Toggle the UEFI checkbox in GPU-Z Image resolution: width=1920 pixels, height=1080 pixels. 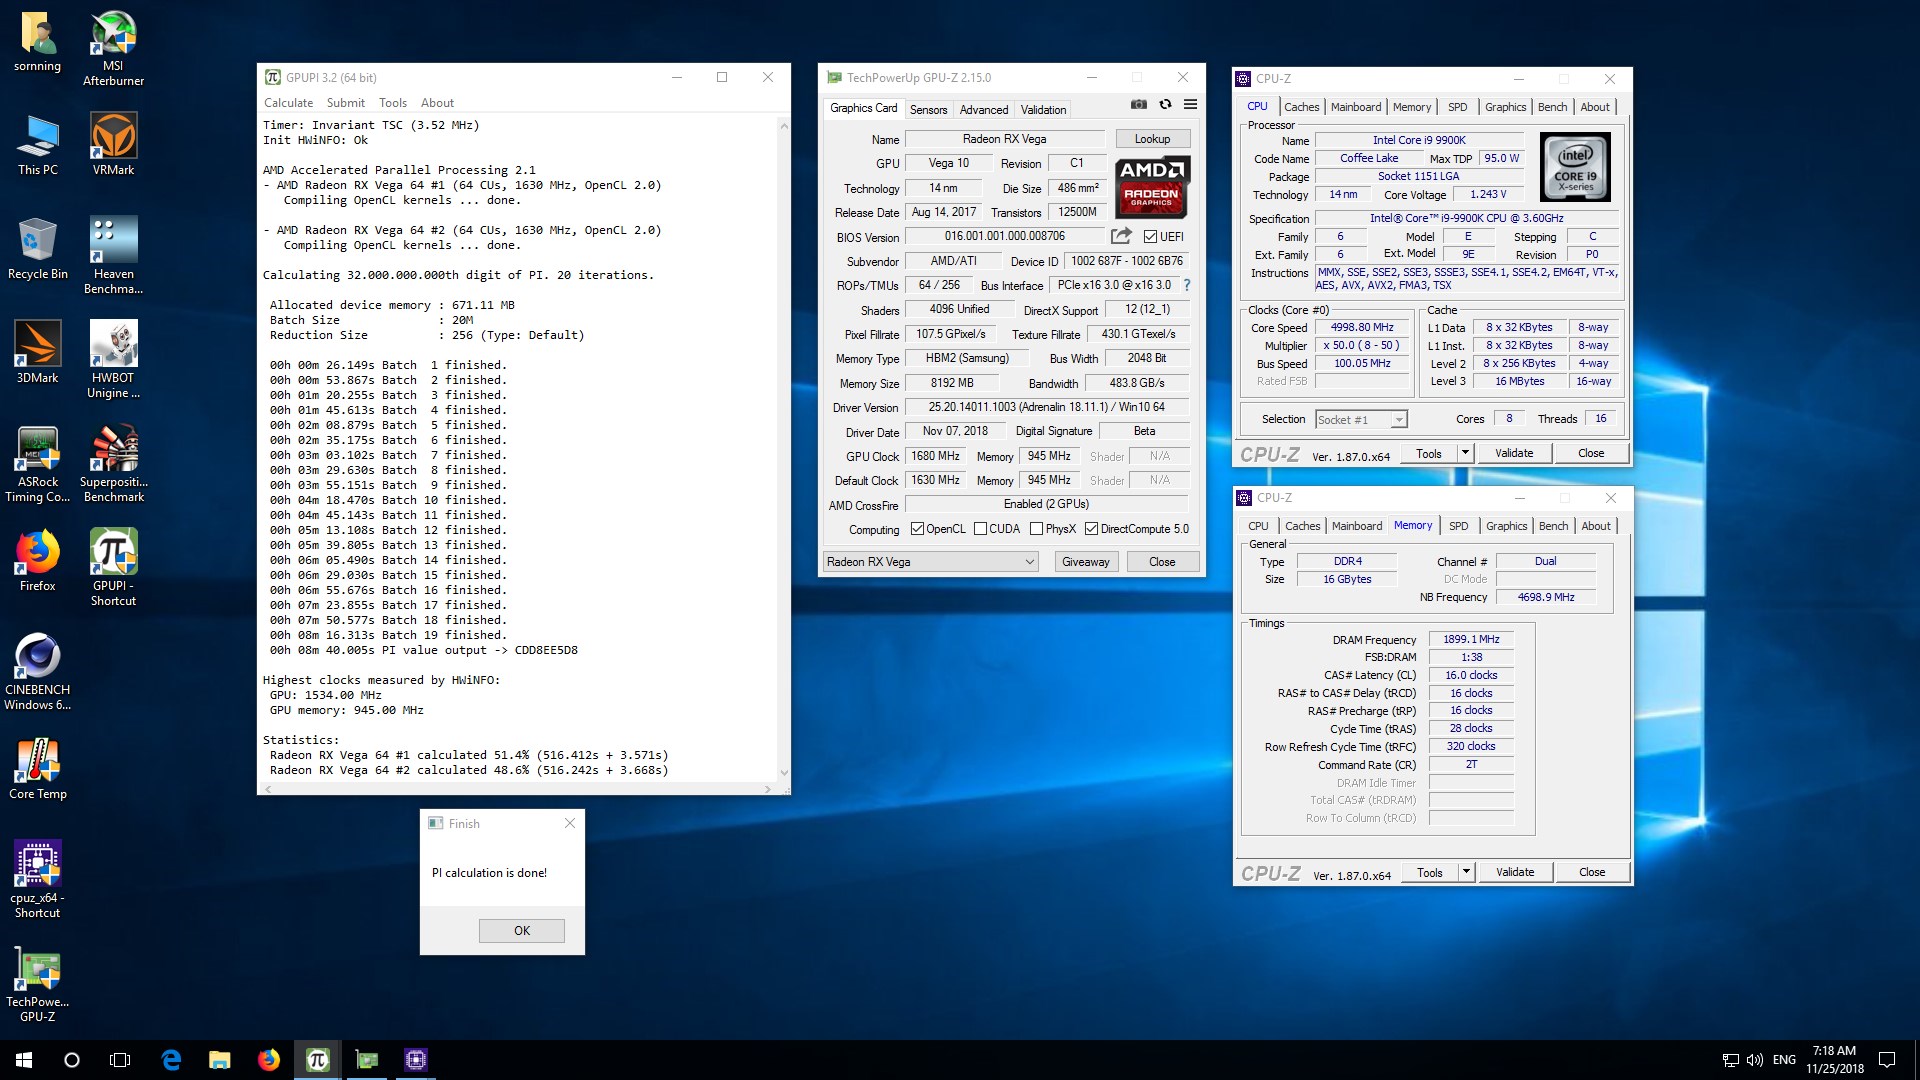point(1150,237)
